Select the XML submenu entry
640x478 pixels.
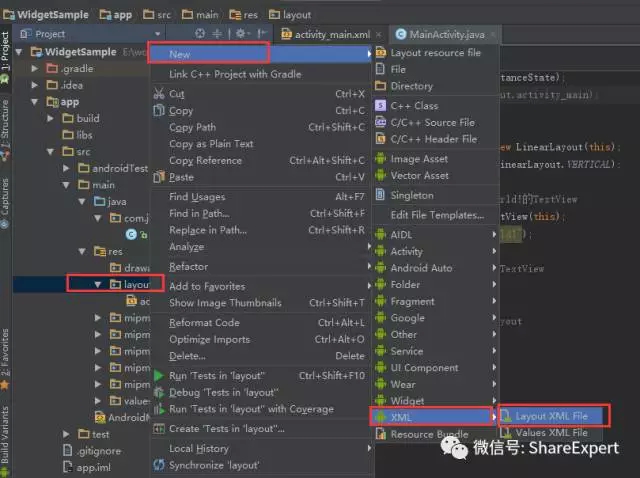coord(434,417)
